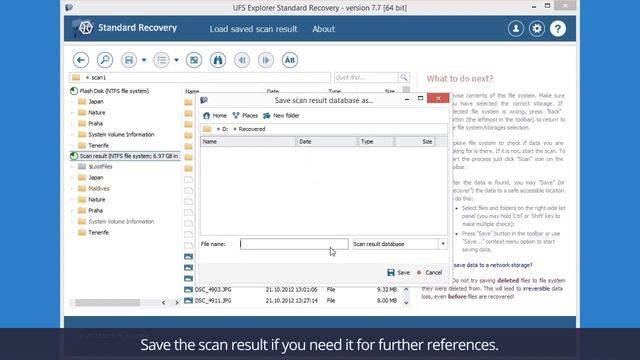The height and width of the screenshot is (360, 640).
Task: Sort by the dialog's Type column header
Action: 376,142
